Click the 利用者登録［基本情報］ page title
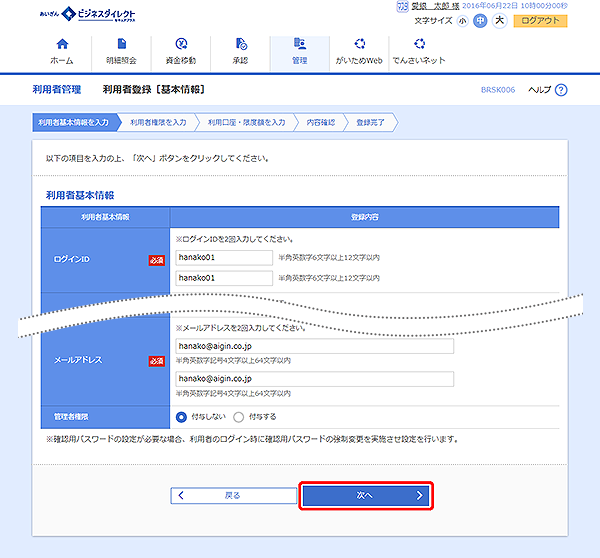600x558 pixels. pos(154,90)
